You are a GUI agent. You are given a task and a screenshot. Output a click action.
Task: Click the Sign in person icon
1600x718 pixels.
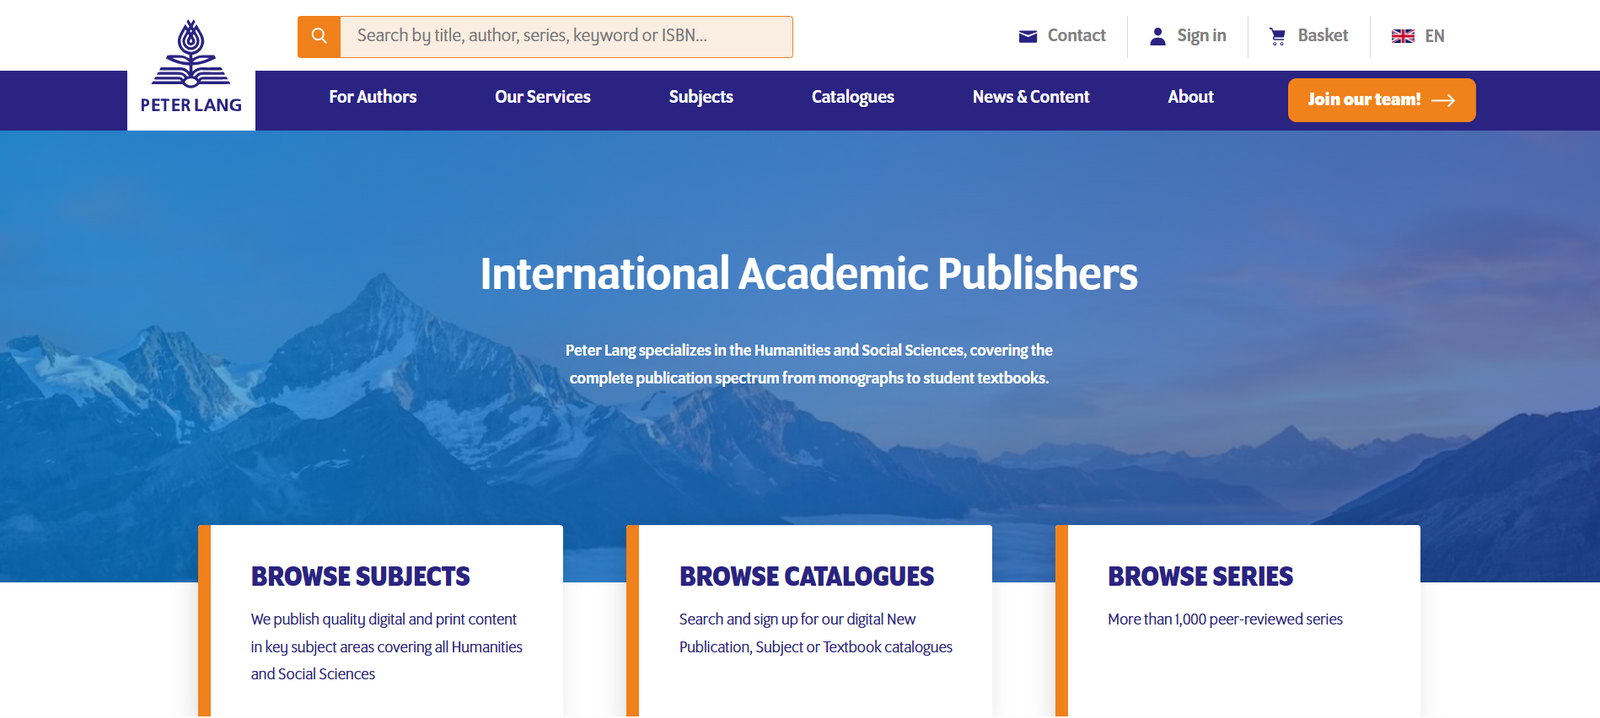(x=1157, y=37)
